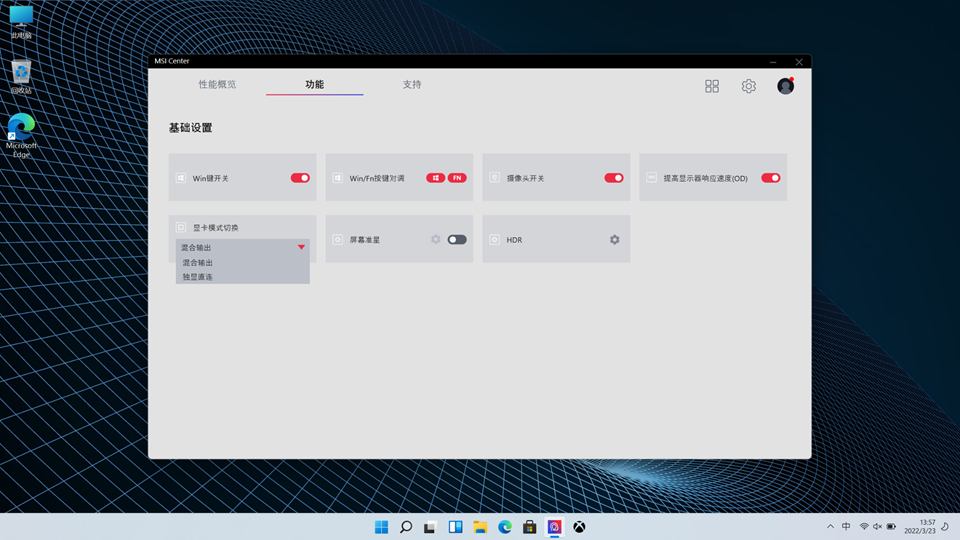Launch Microsoft Edge from the taskbar
Viewport: 960px width, 540px height.
click(x=504, y=527)
